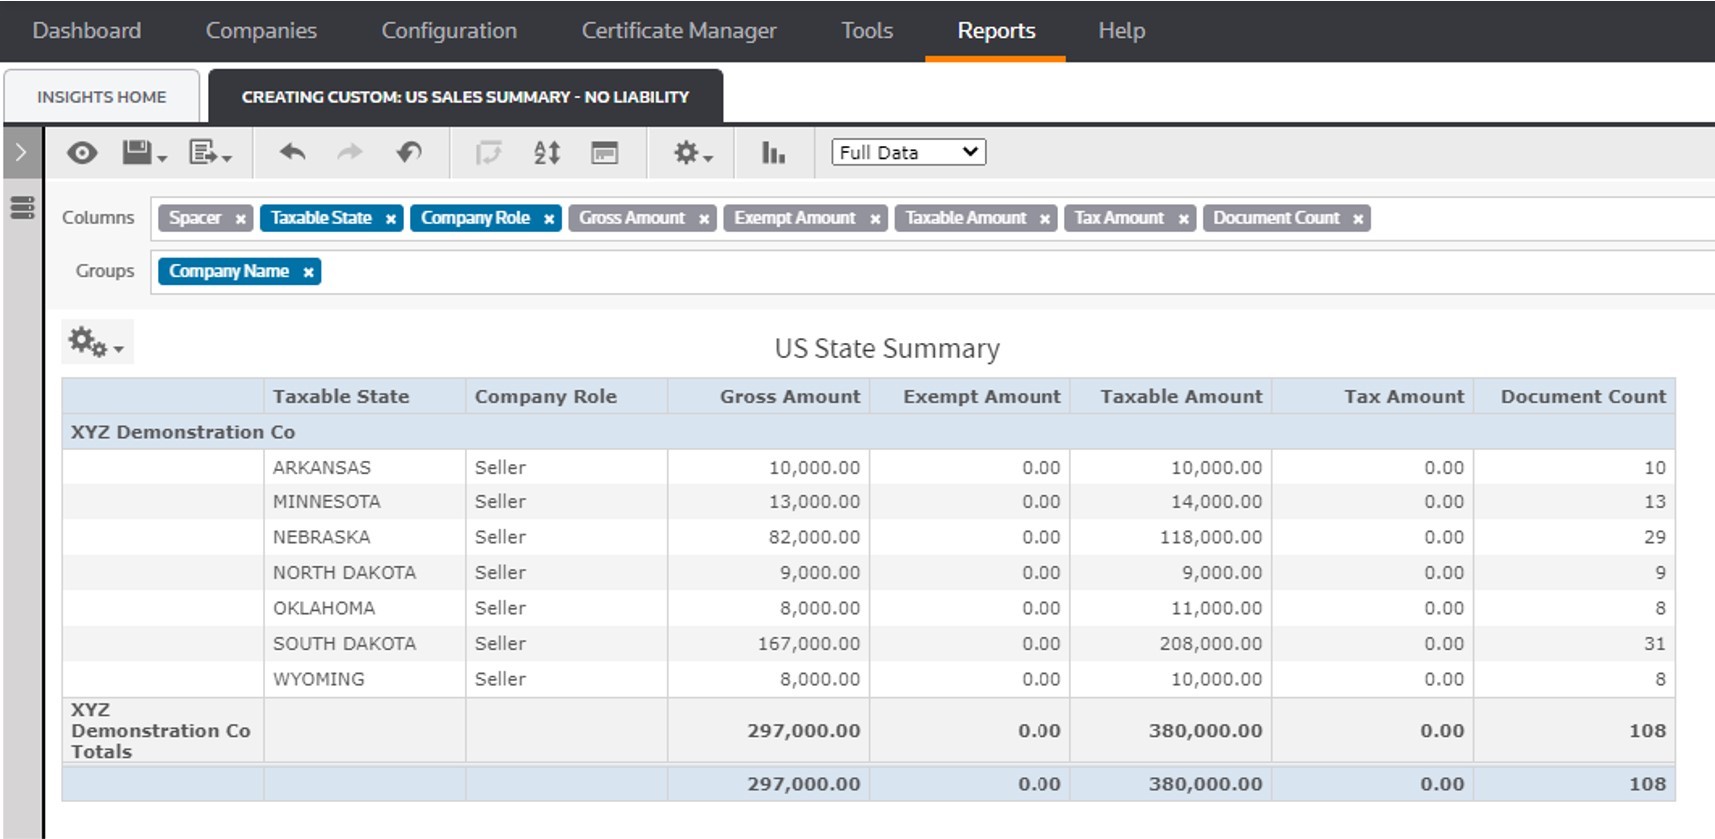Open the Certificate Manager menu

[x=678, y=31]
